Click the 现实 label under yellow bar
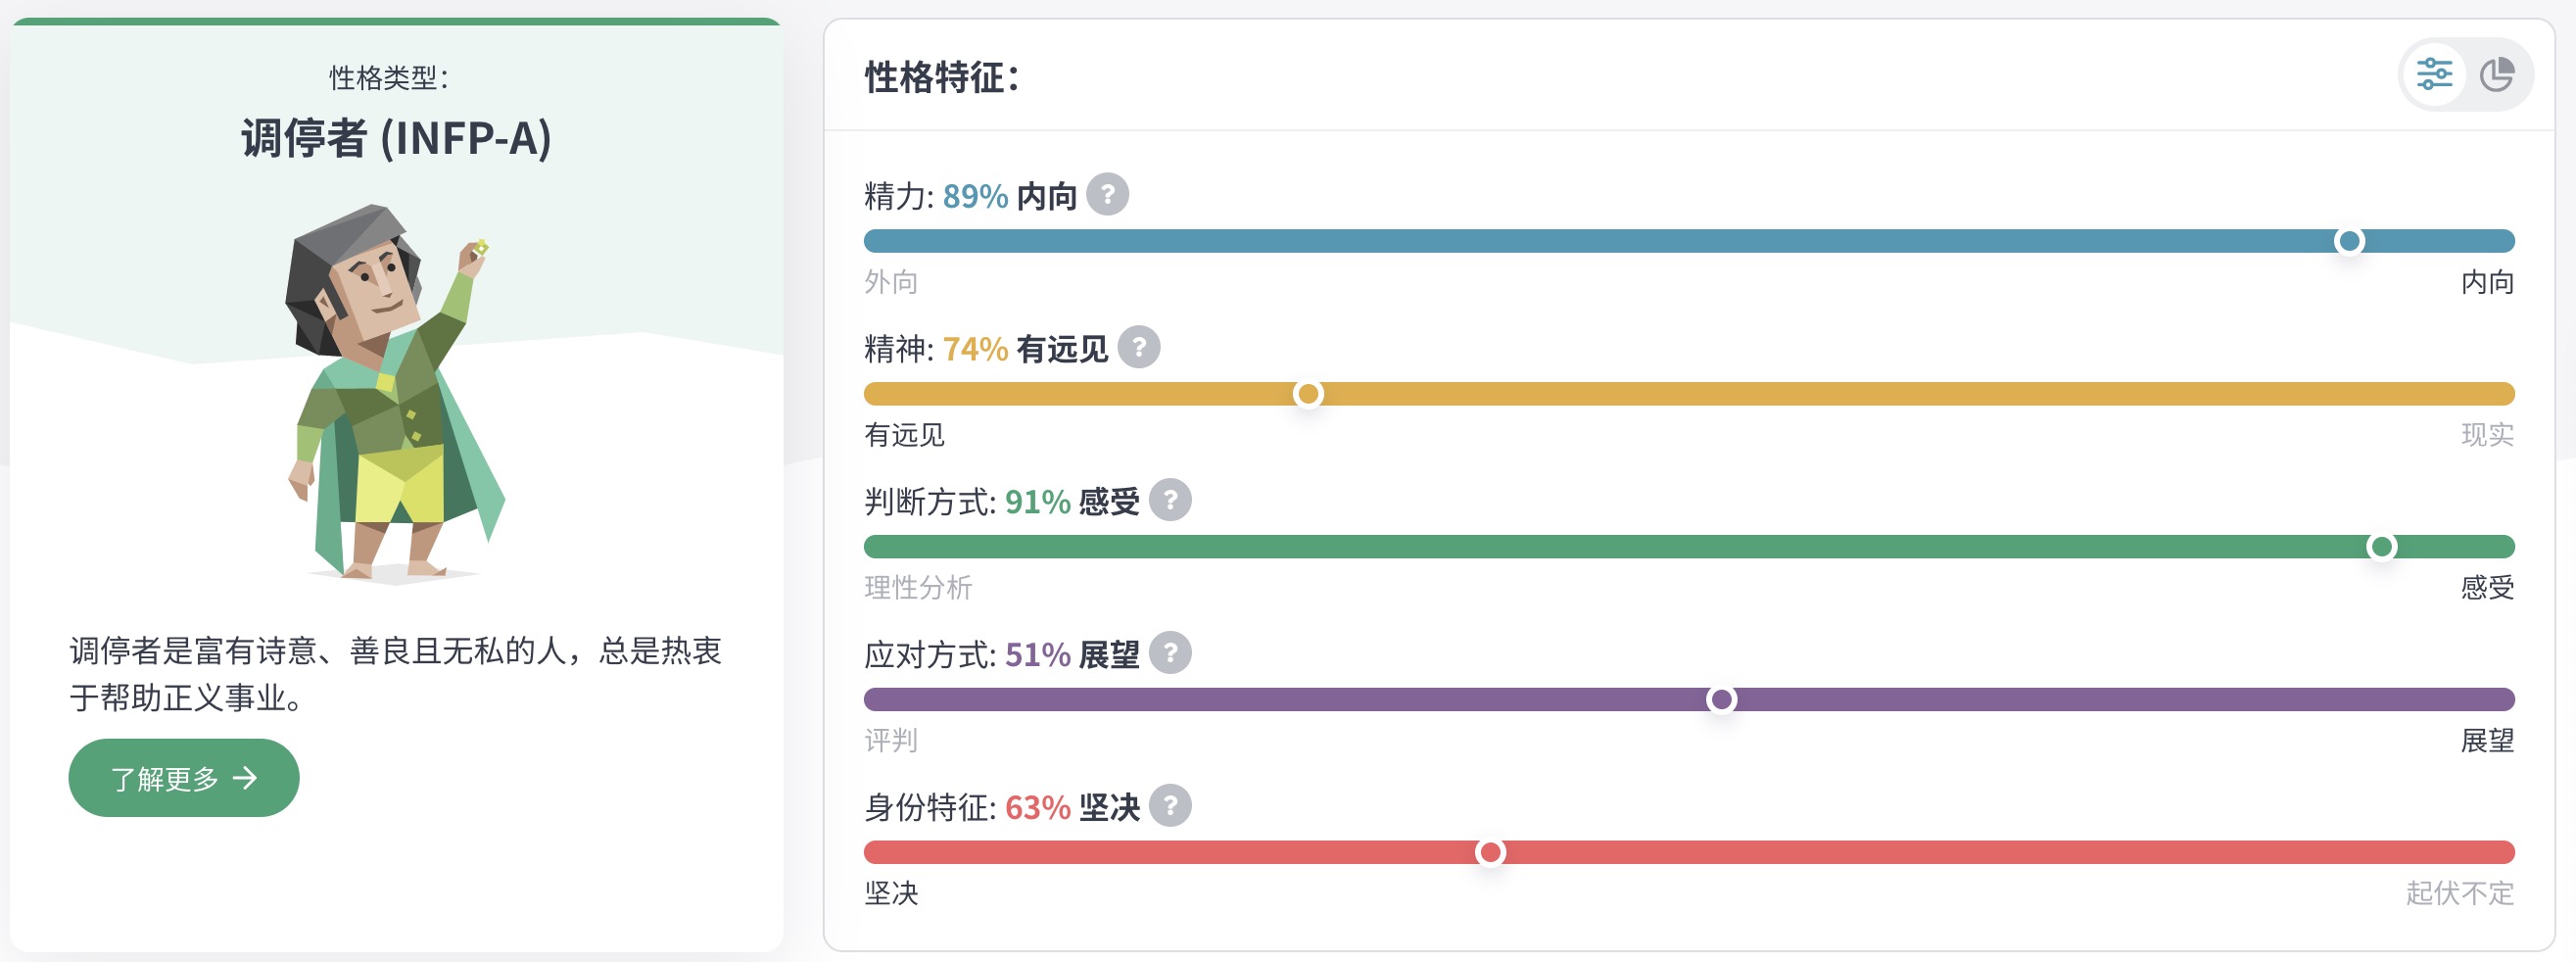Viewport: 2576px width, 962px height. point(2487,435)
